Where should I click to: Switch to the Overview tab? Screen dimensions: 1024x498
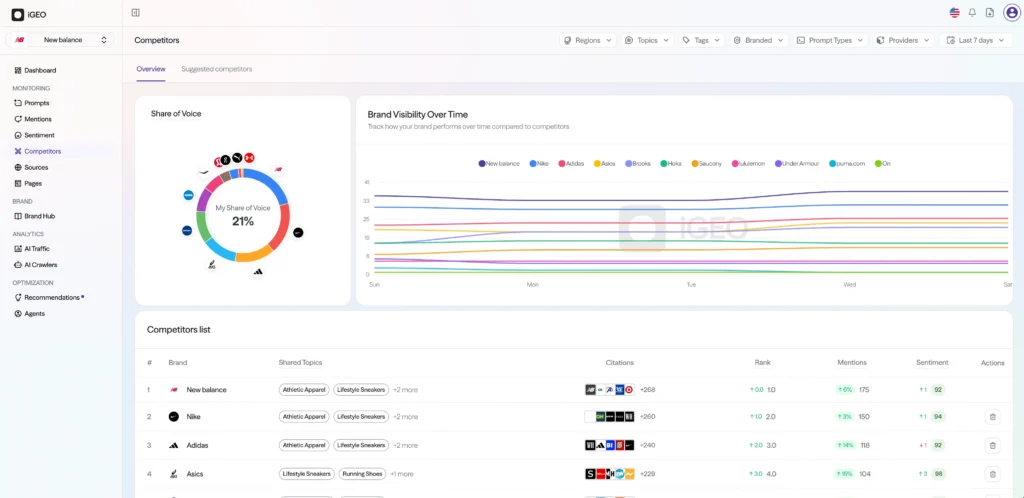[151, 69]
